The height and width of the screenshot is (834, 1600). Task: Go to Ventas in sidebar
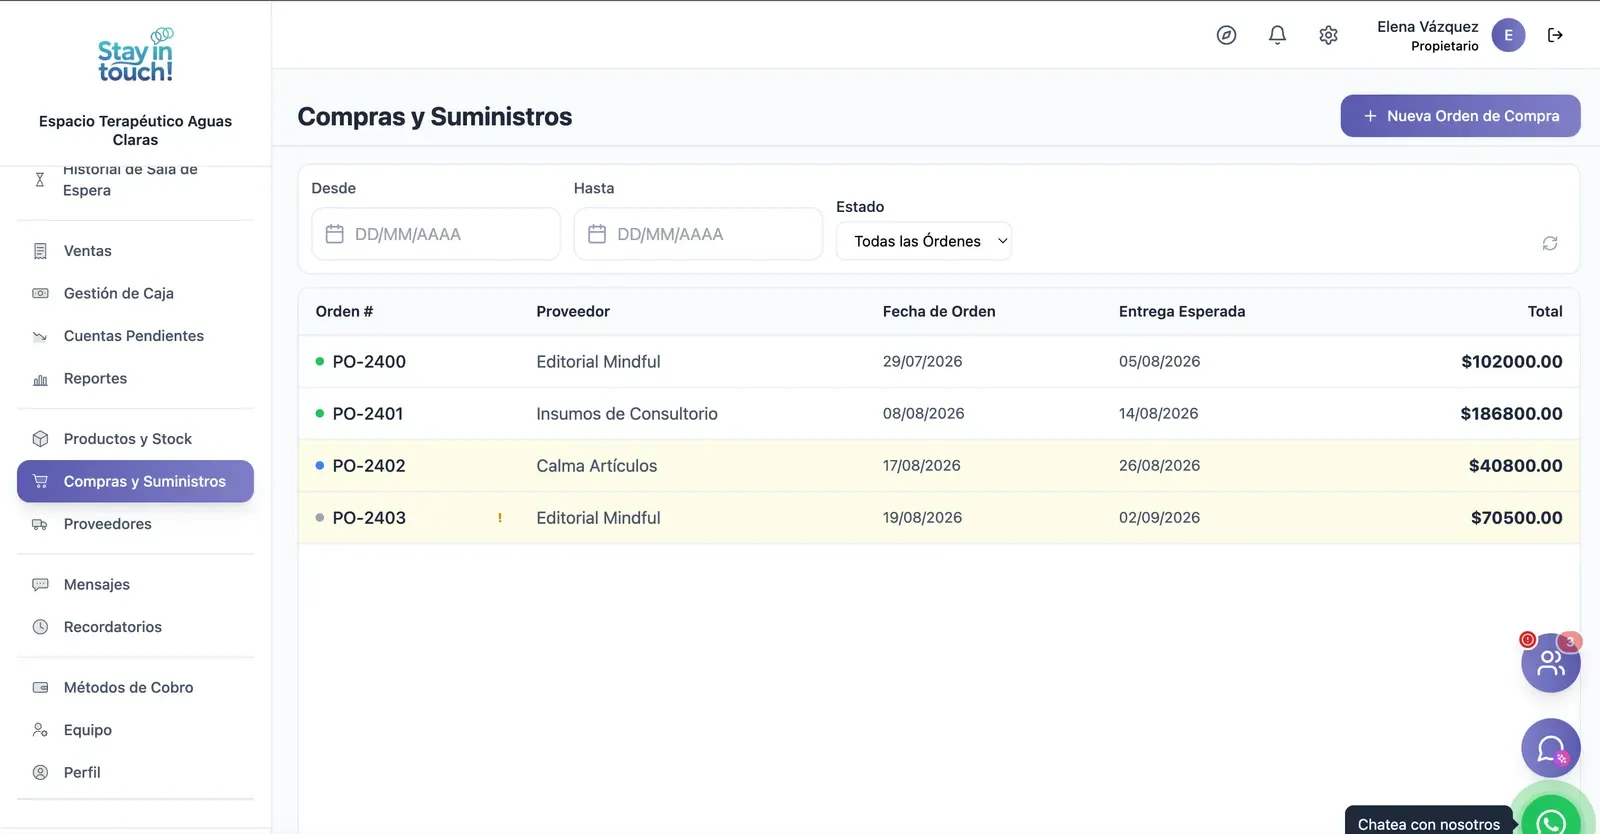pyautogui.click(x=135, y=251)
